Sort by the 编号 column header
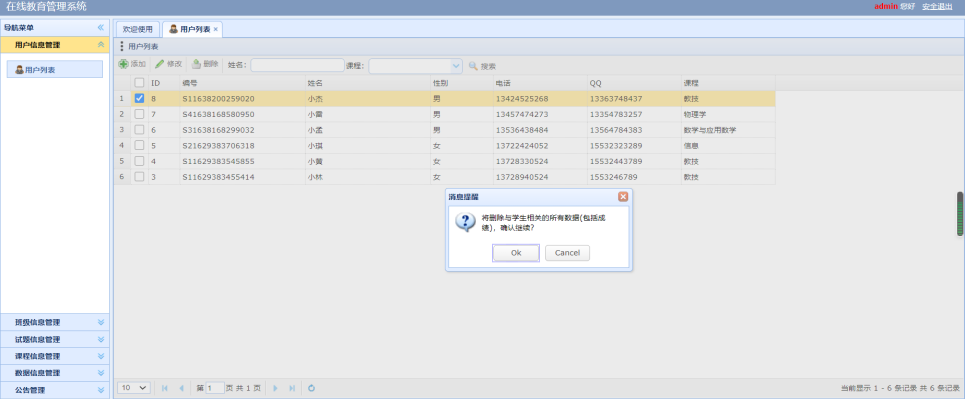Viewport: 965px width, 399px height. 242,83
